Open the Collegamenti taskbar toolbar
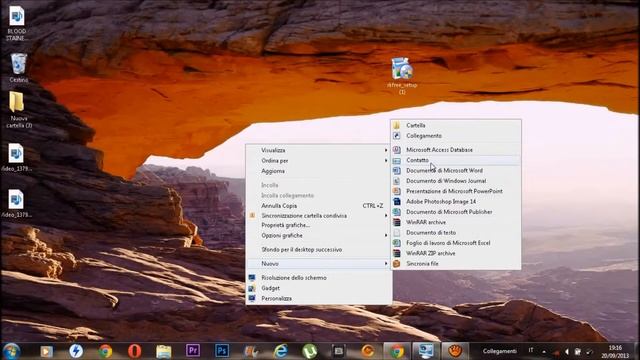This screenshot has height=360, width=640. coord(500,351)
